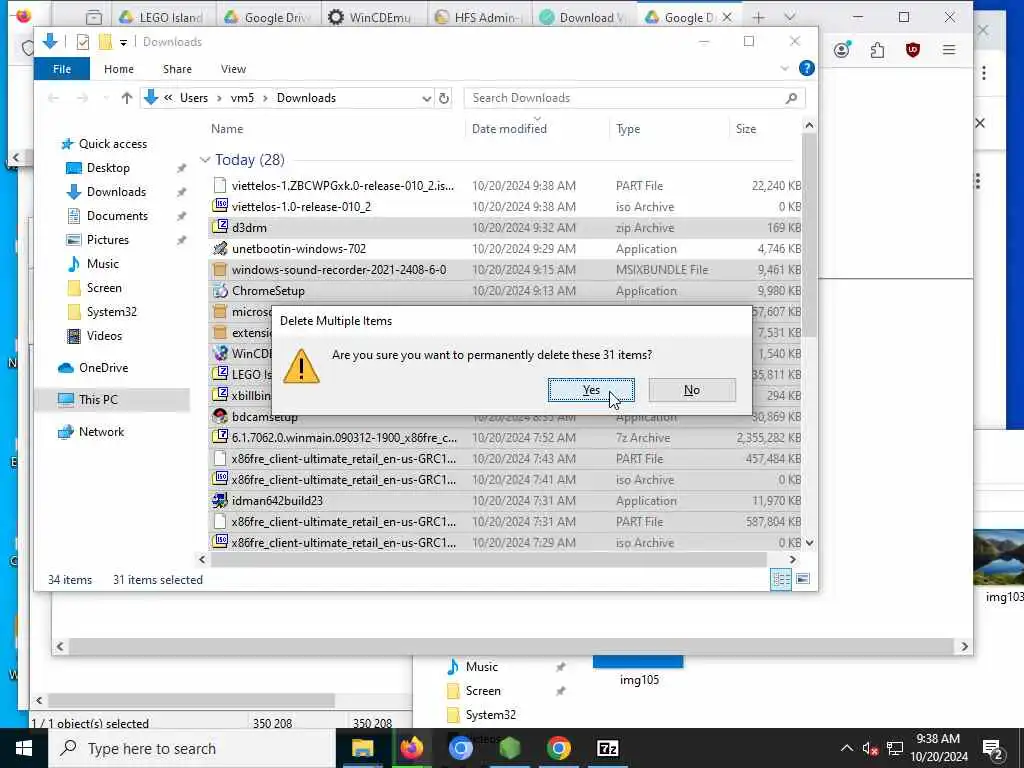The width and height of the screenshot is (1024, 768).
Task: Open File Explorer from the taskbar
Action: tap(362, 748)
